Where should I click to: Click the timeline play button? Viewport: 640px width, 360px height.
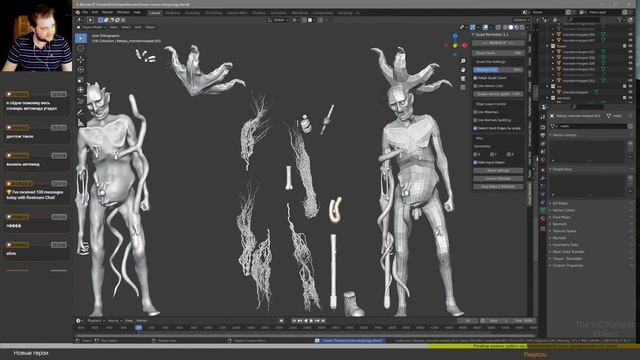click(x=311, y=321)
